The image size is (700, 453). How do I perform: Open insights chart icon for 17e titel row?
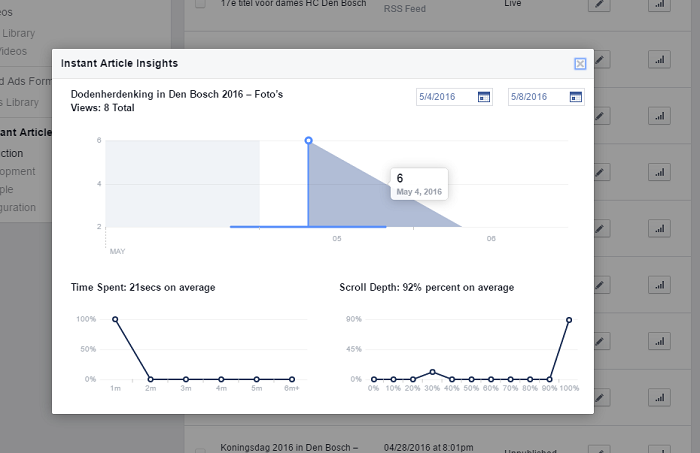tap(658, 5)
